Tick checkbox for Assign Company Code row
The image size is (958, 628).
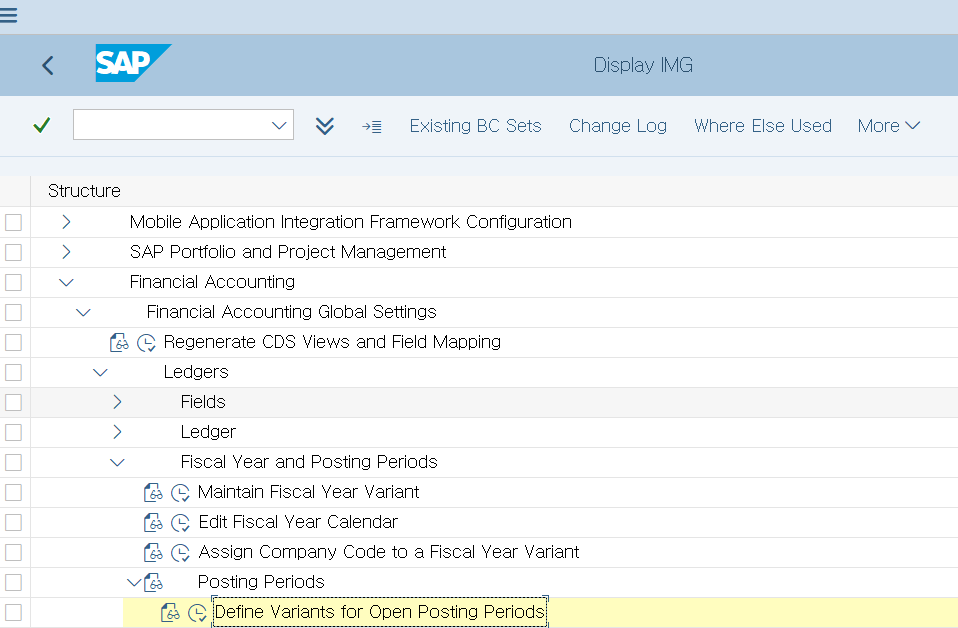13,552
